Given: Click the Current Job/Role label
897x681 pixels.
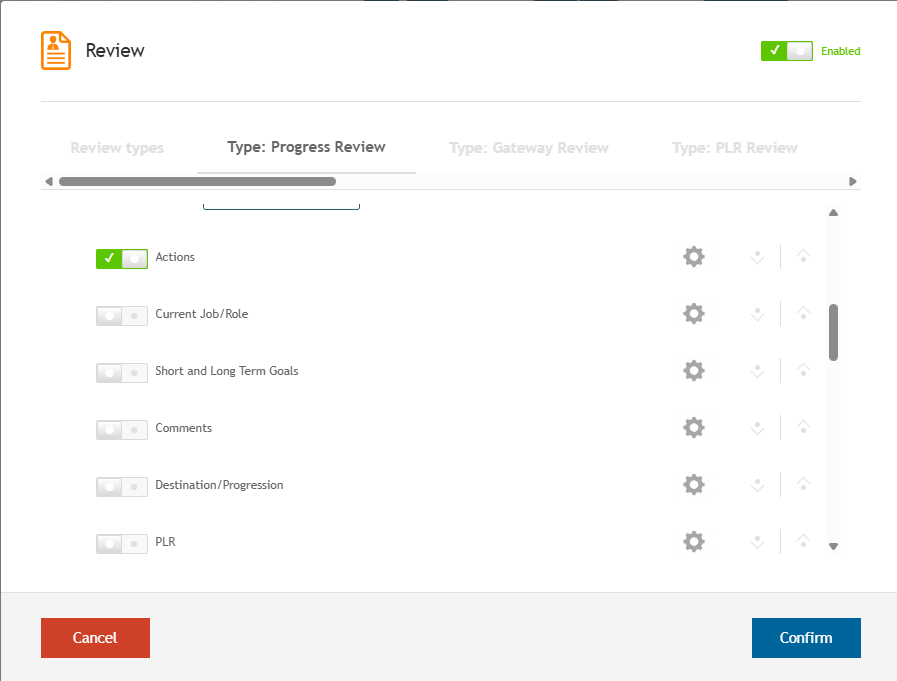Looking at the screenshot, I should 201,314.
